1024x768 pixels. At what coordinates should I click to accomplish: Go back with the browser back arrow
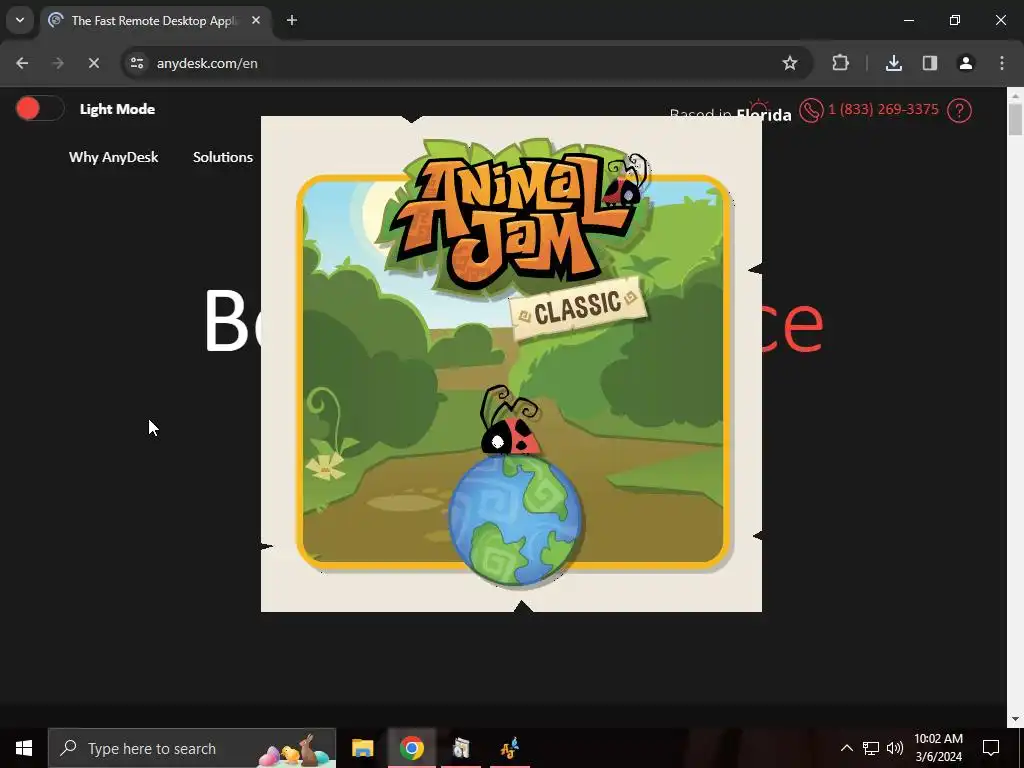click(22, 63)
